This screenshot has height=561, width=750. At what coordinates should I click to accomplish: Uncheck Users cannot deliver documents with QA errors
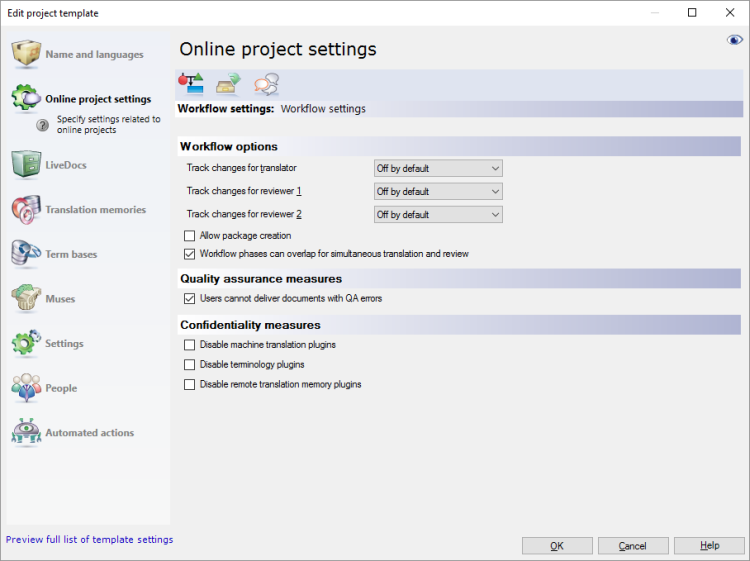[x=189, y=298]
